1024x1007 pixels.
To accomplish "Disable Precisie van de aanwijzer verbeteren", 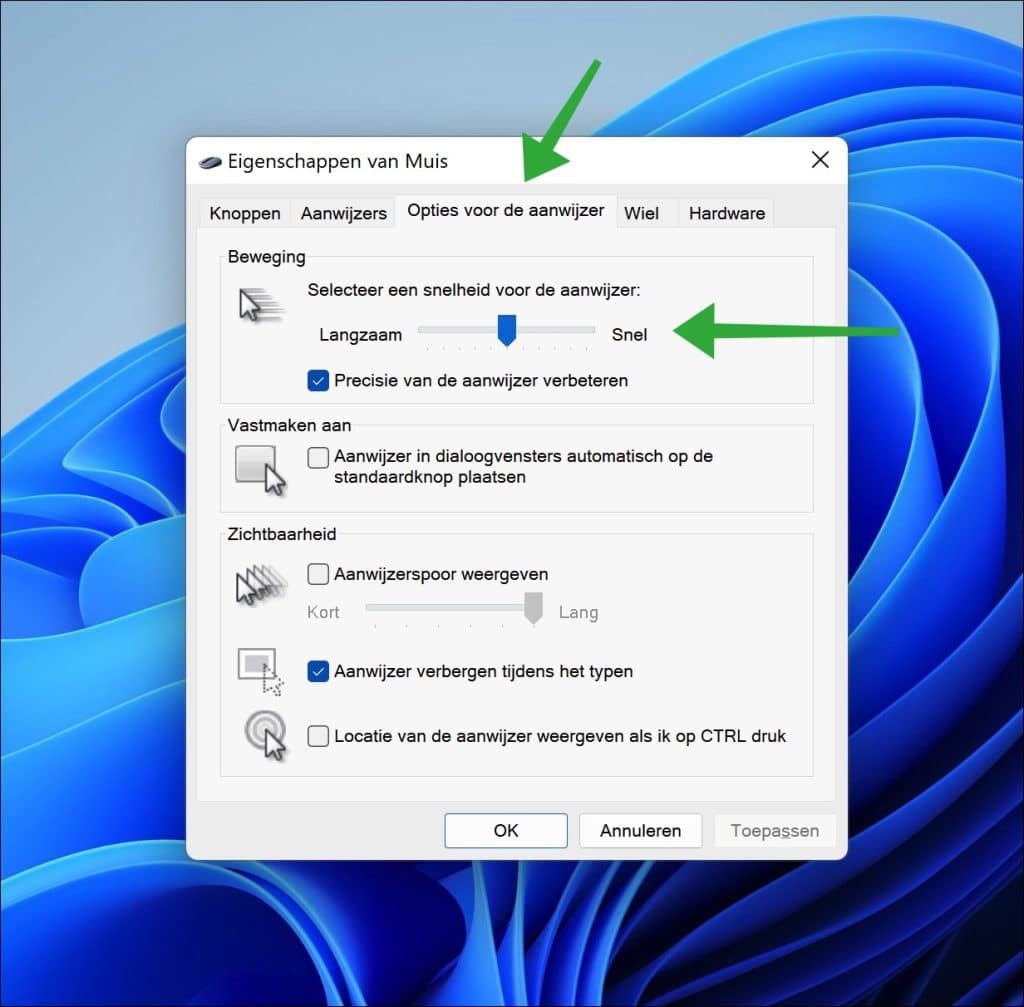I will [x=318, y=381].
